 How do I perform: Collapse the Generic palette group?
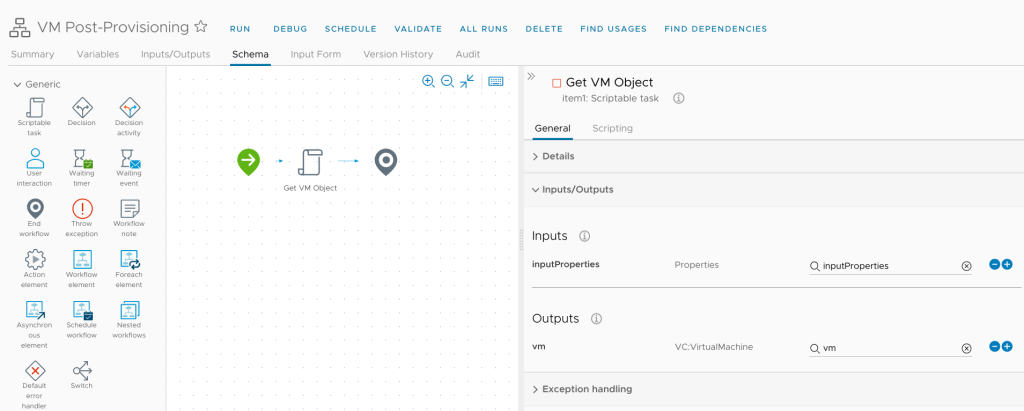click(x=17, y=84)
